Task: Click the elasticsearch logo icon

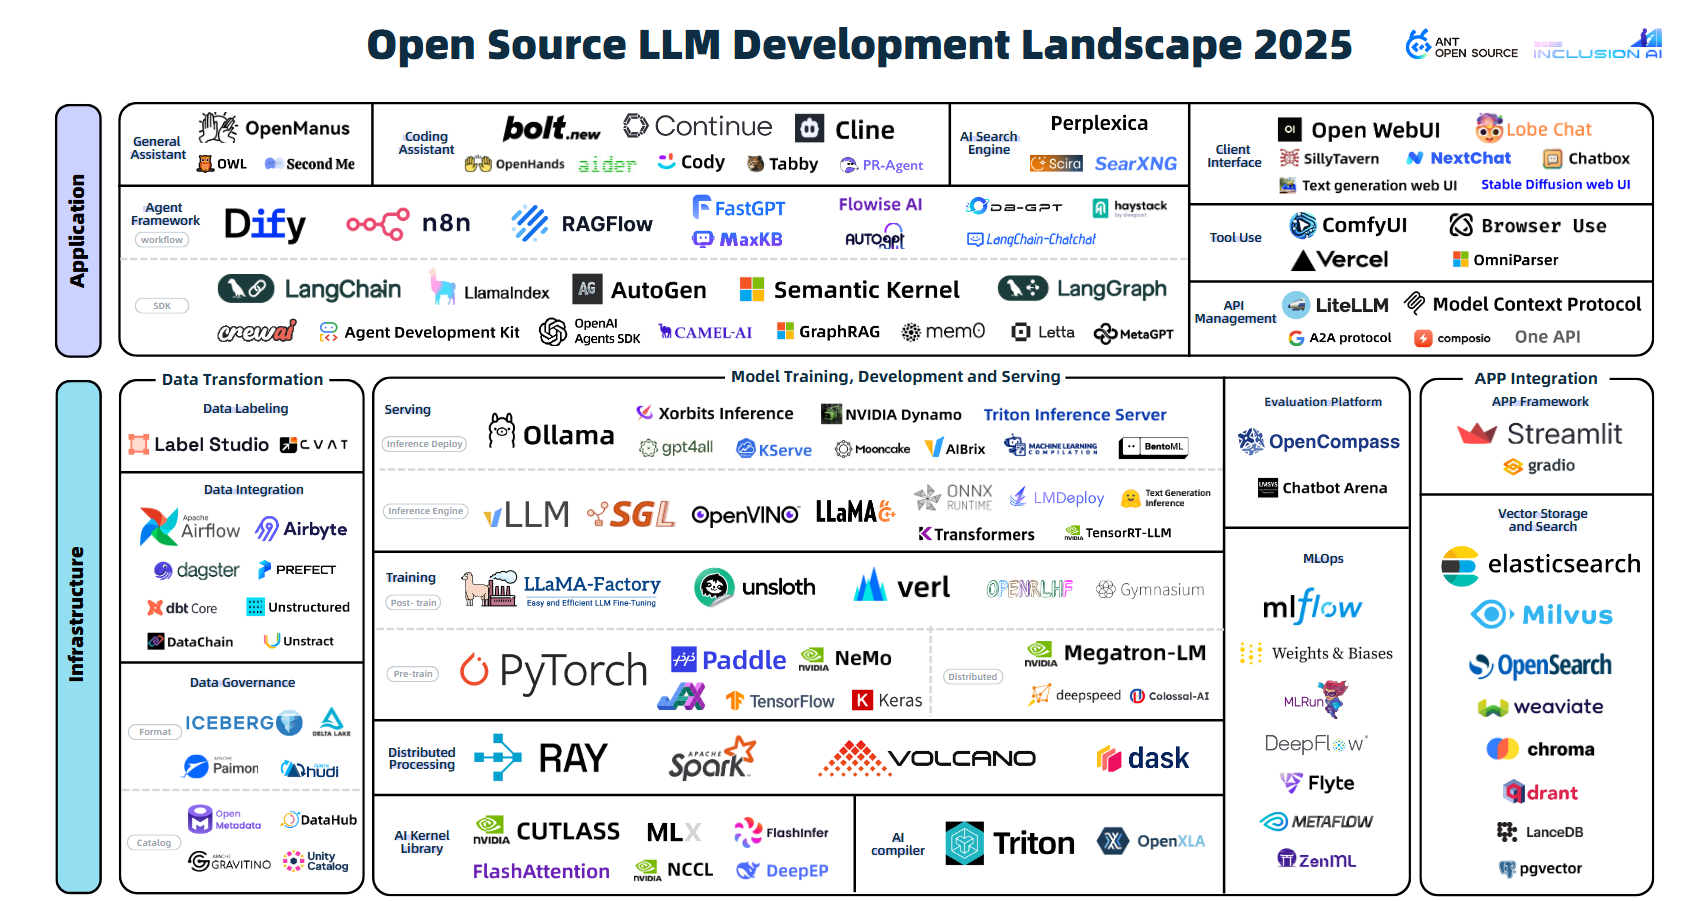Action: point(1460,566)
